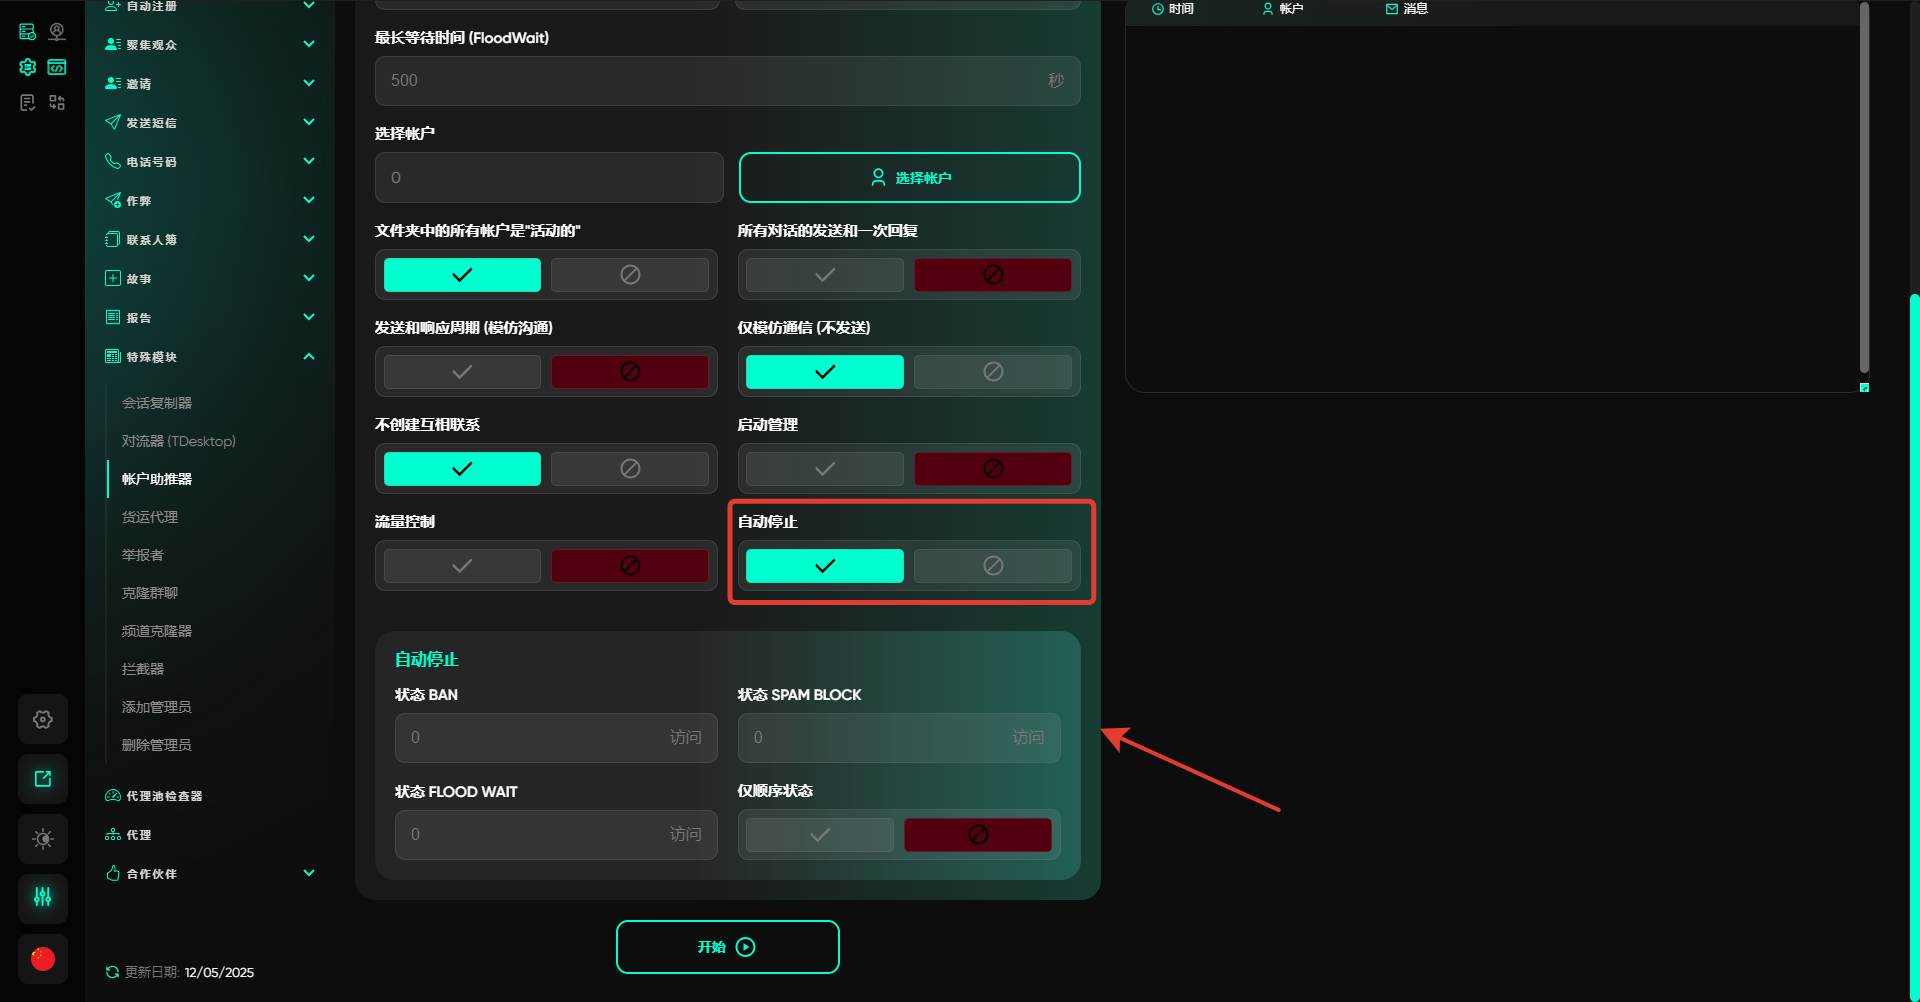Image resolution: width=1920 pixels, height=1002 pixels.
Task: Collapse the 特殊模块 section chevron
Action: click(x=309, y=357)
